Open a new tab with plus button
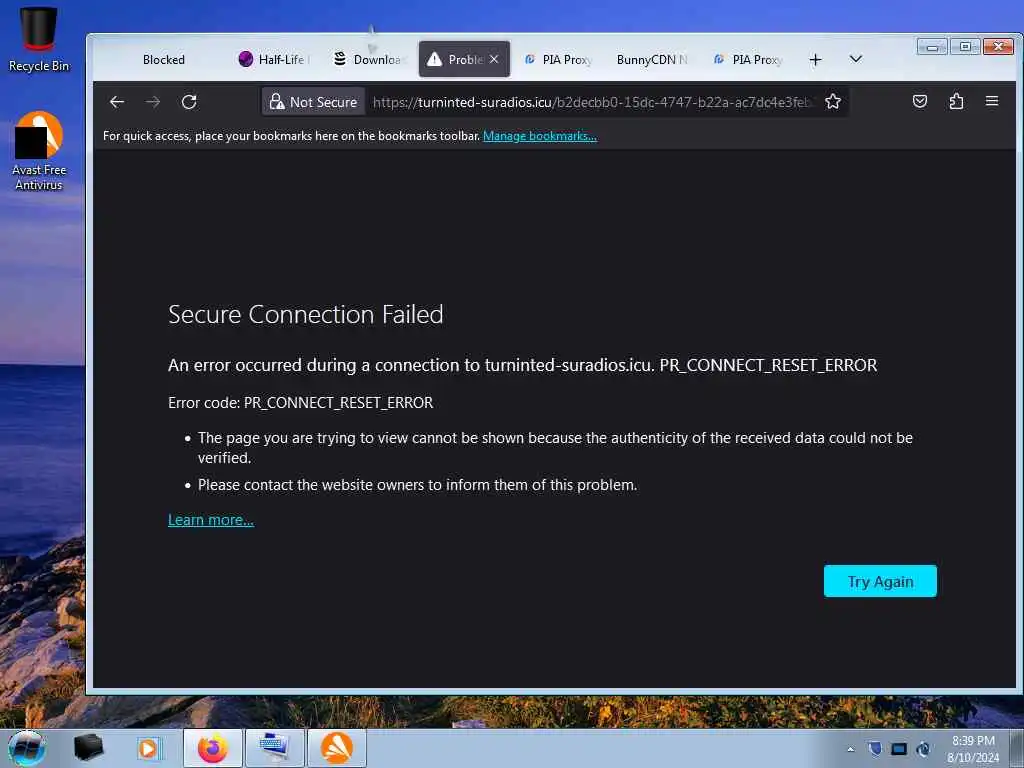 pyautogui.click(x=815, y=60)
